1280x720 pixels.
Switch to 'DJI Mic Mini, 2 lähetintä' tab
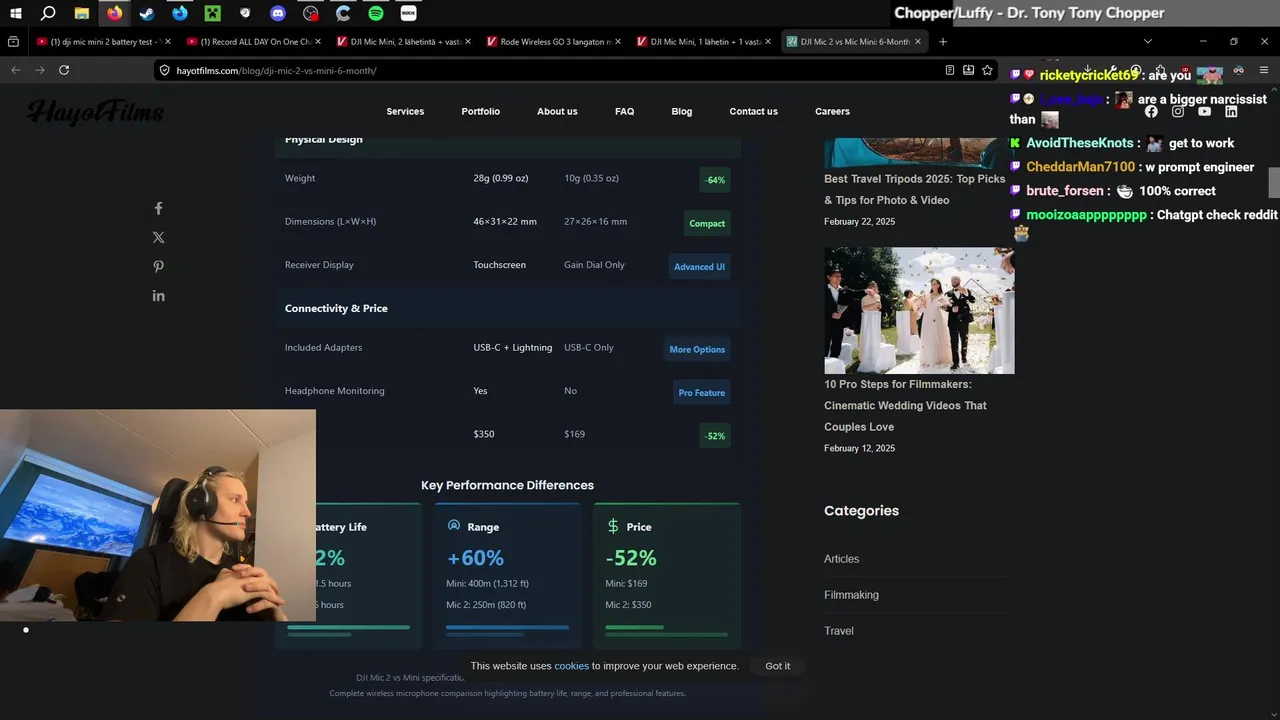click(404, 42)
